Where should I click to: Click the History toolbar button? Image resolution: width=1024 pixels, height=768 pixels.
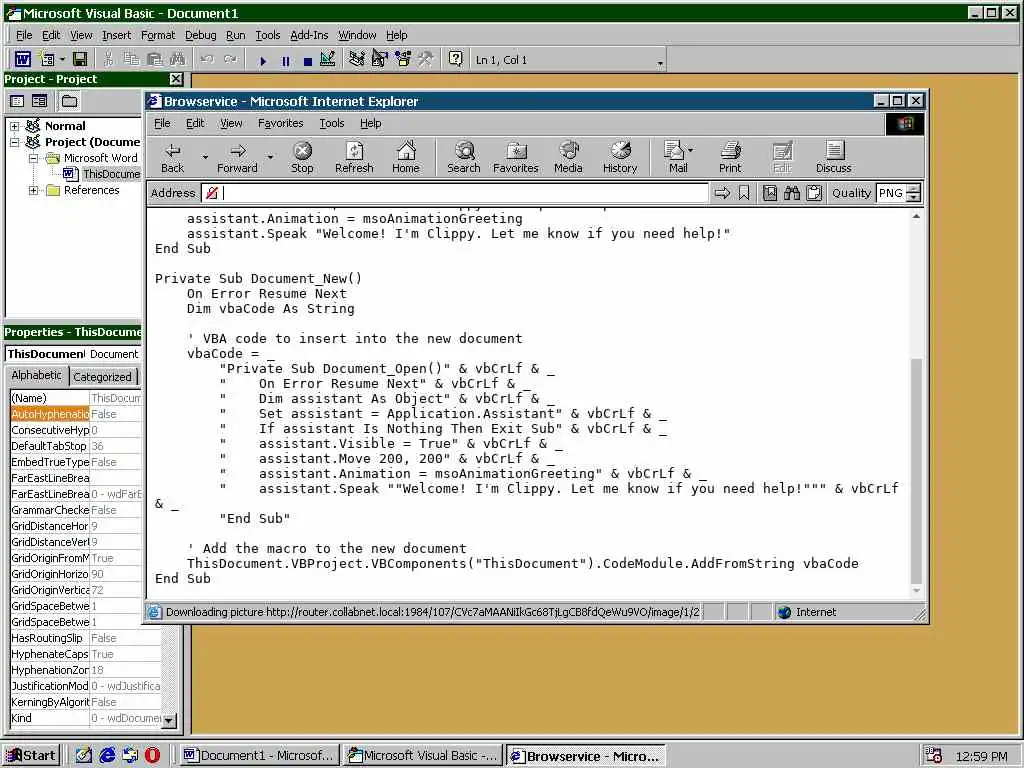coord(620,158)
